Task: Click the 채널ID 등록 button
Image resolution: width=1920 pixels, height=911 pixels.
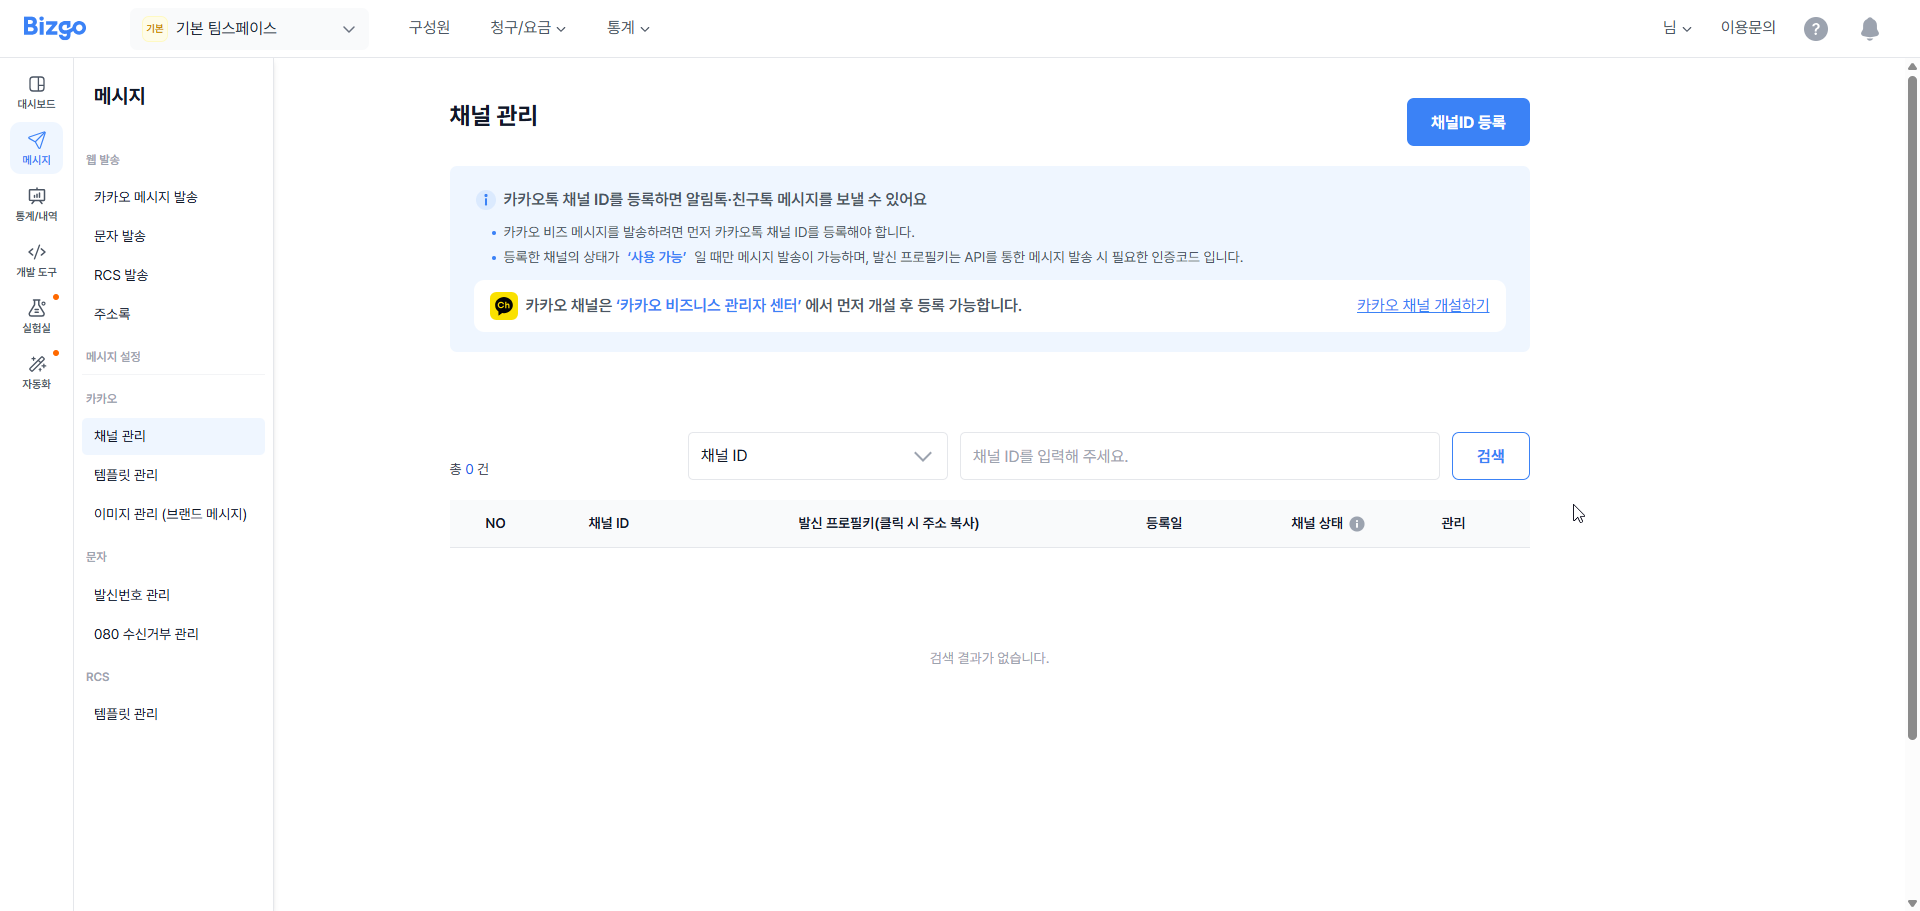Action: pos(1467,121)
